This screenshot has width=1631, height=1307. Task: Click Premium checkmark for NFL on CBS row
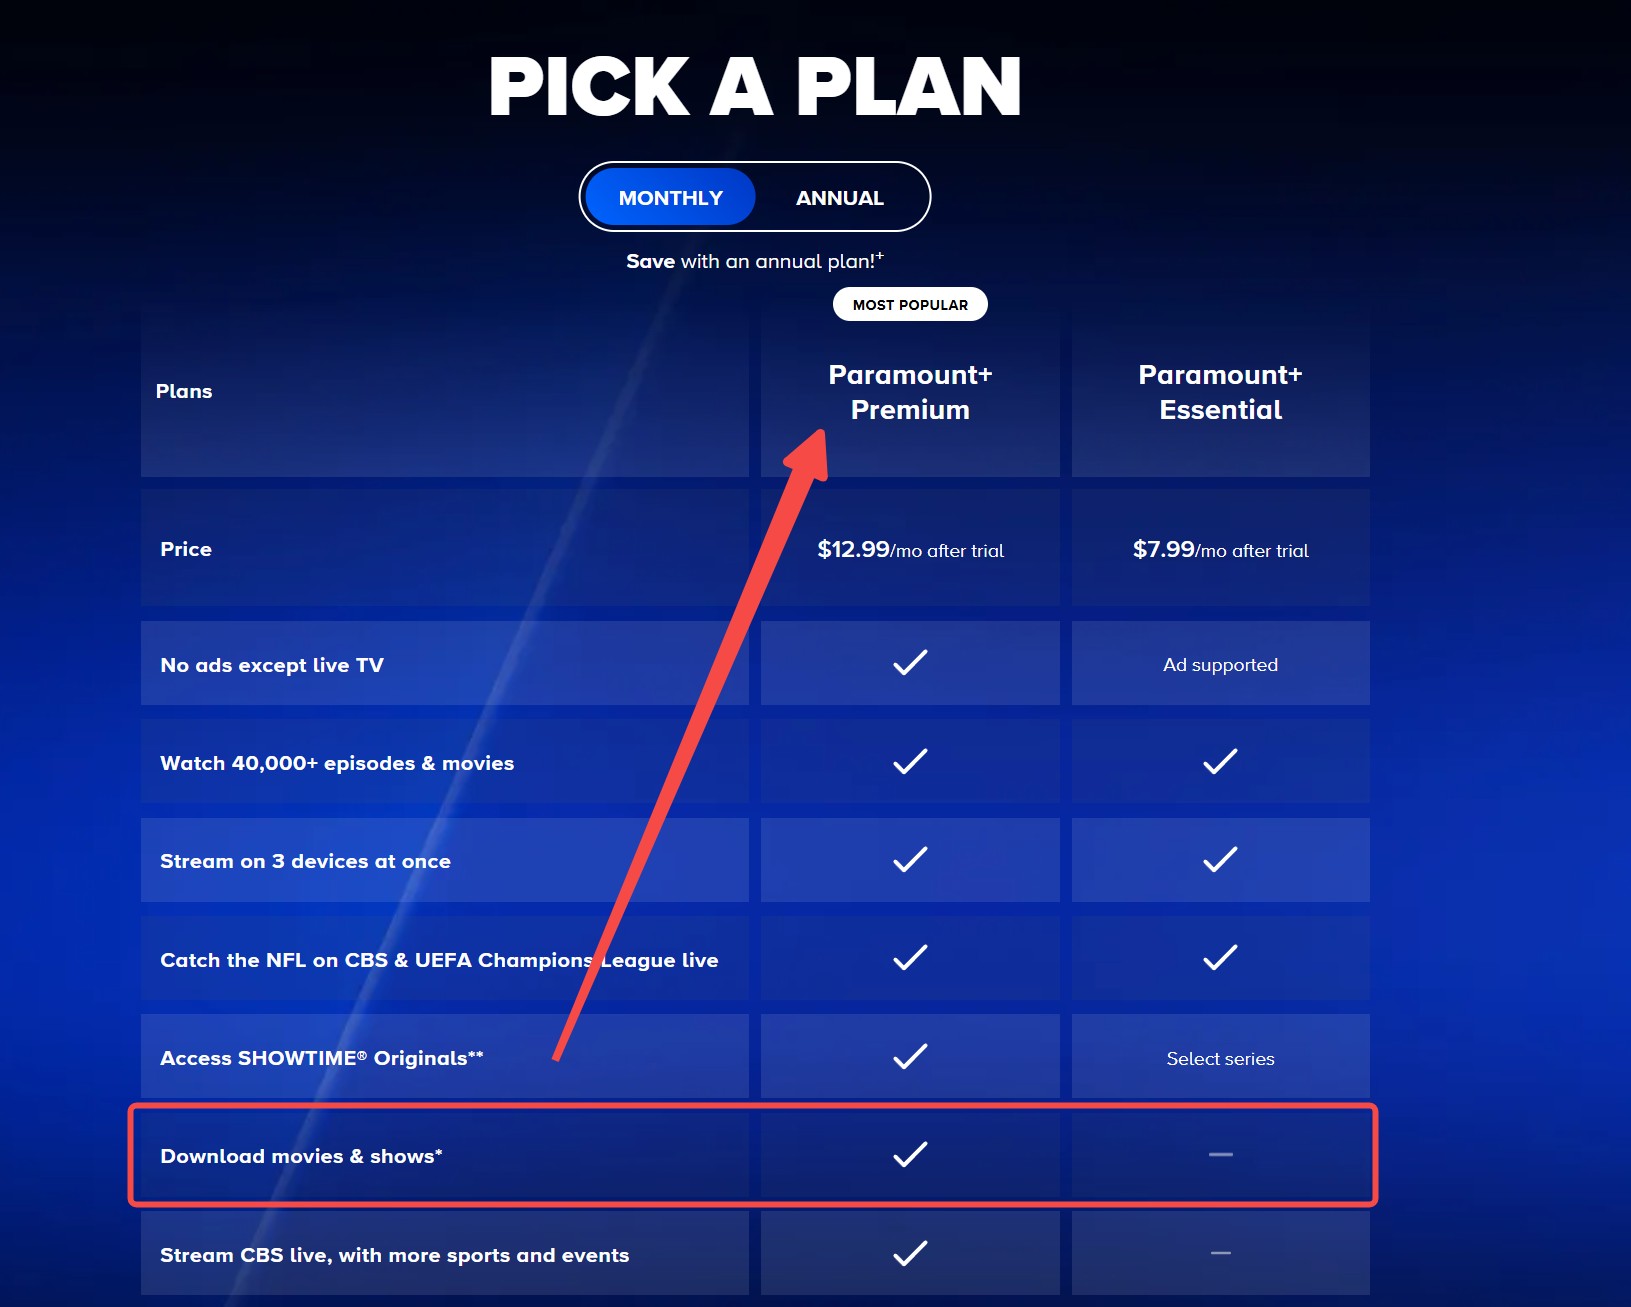pyautogui.click(x=910, y=958)
